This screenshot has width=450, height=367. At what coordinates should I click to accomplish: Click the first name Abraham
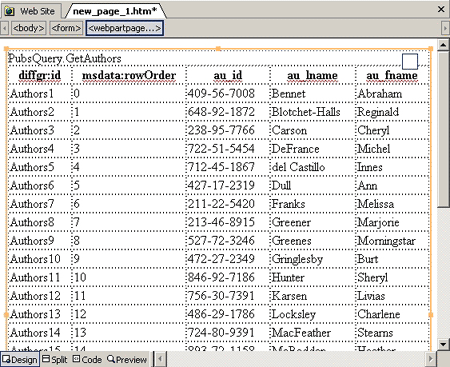380,94
